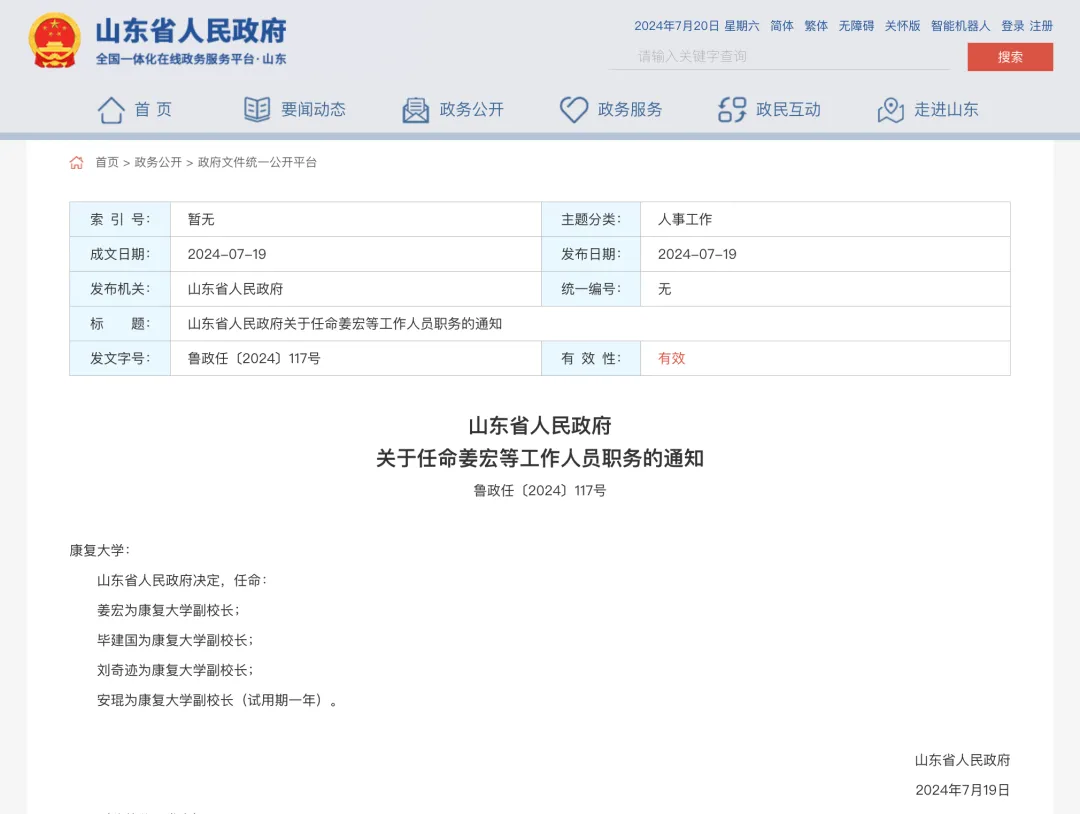Click the keyword search input field
The height and width of the screenshot is (814, 1080).
[x=780, y=57]
